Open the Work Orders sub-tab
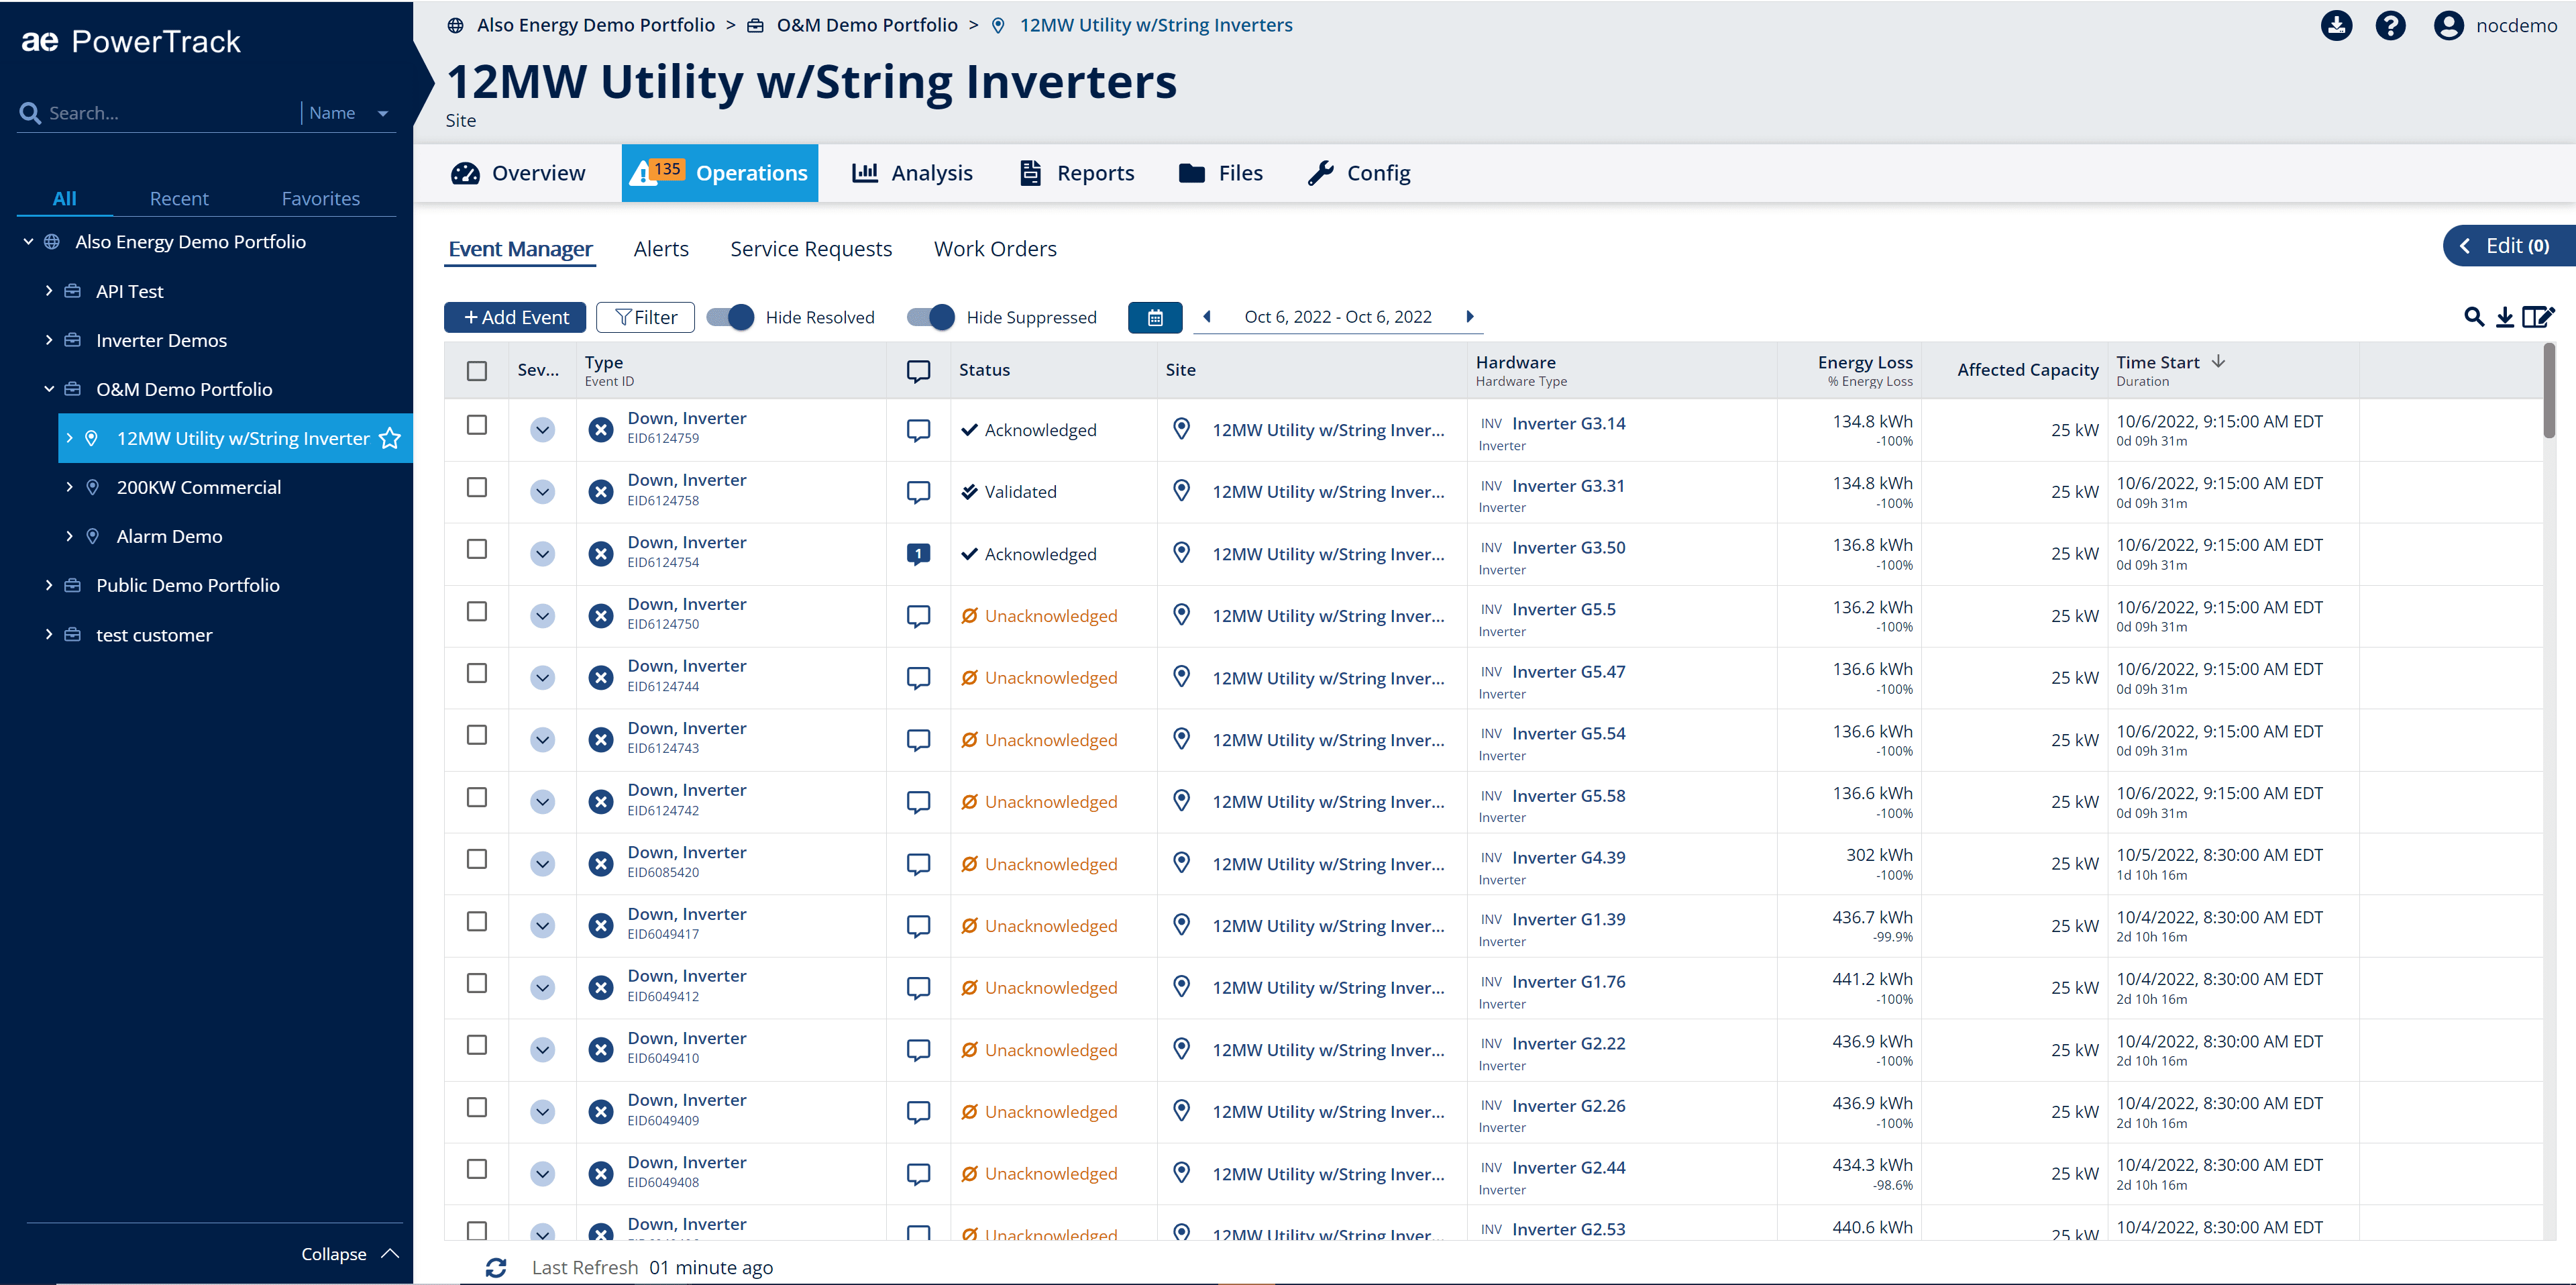The image size is (2576, 1285). [995, 249]
